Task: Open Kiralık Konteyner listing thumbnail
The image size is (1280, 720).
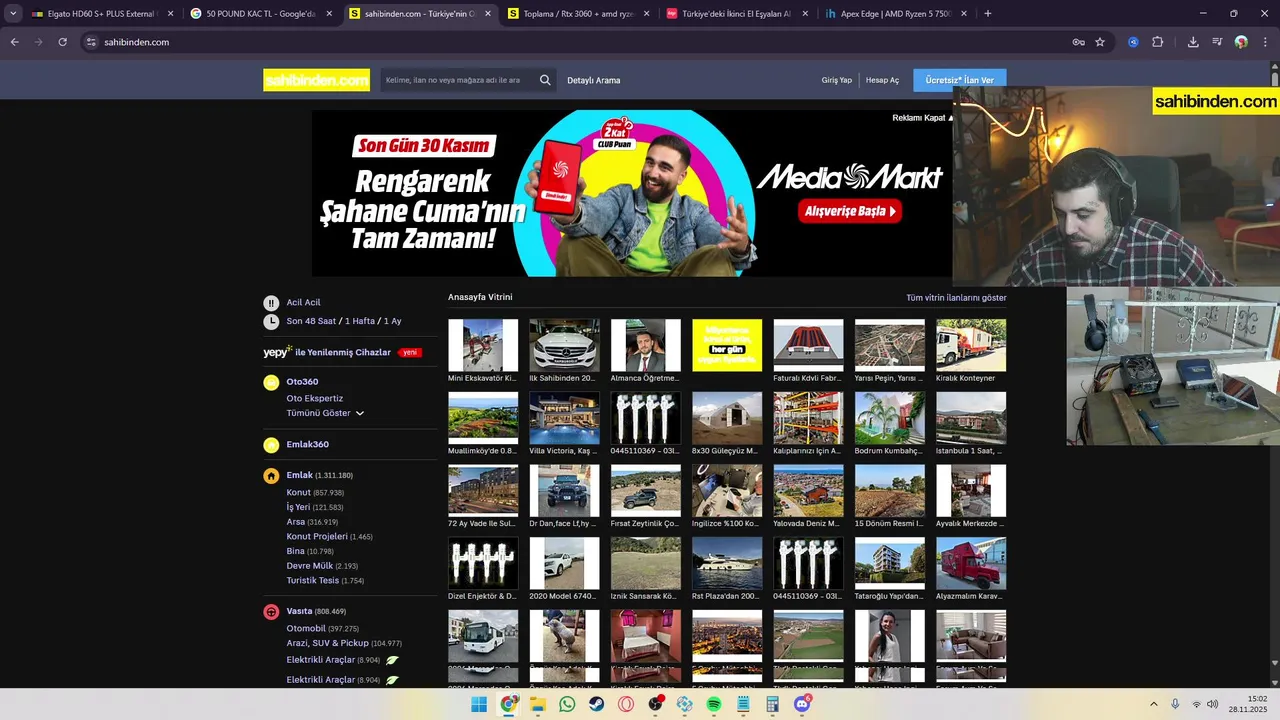Action: click(971, 345)
